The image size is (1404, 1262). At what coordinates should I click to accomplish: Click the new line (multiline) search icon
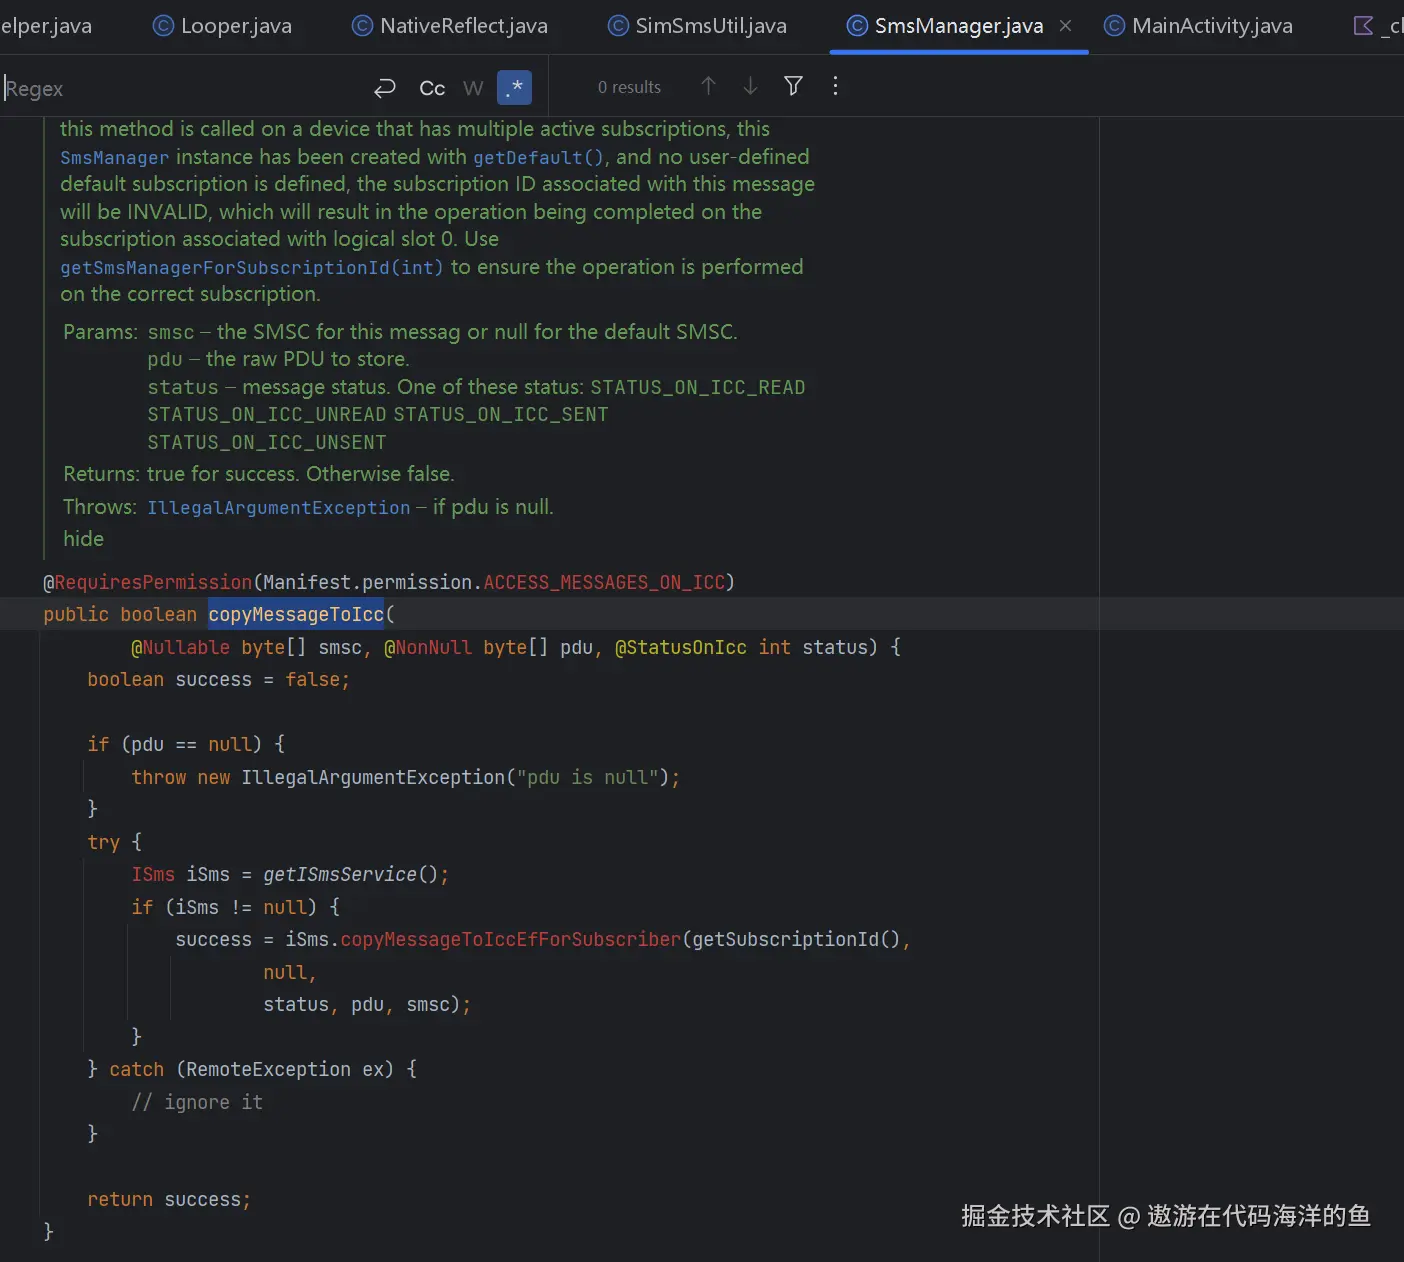[385, 88]
